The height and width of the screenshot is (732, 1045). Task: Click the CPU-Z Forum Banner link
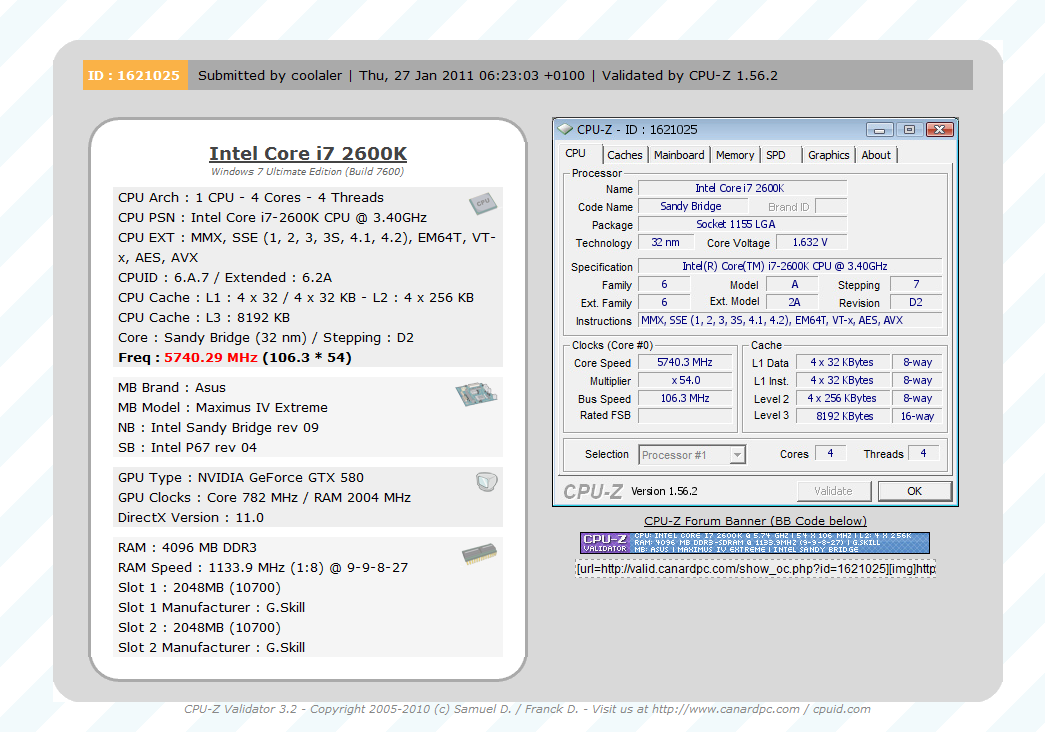tap(755, 521)
